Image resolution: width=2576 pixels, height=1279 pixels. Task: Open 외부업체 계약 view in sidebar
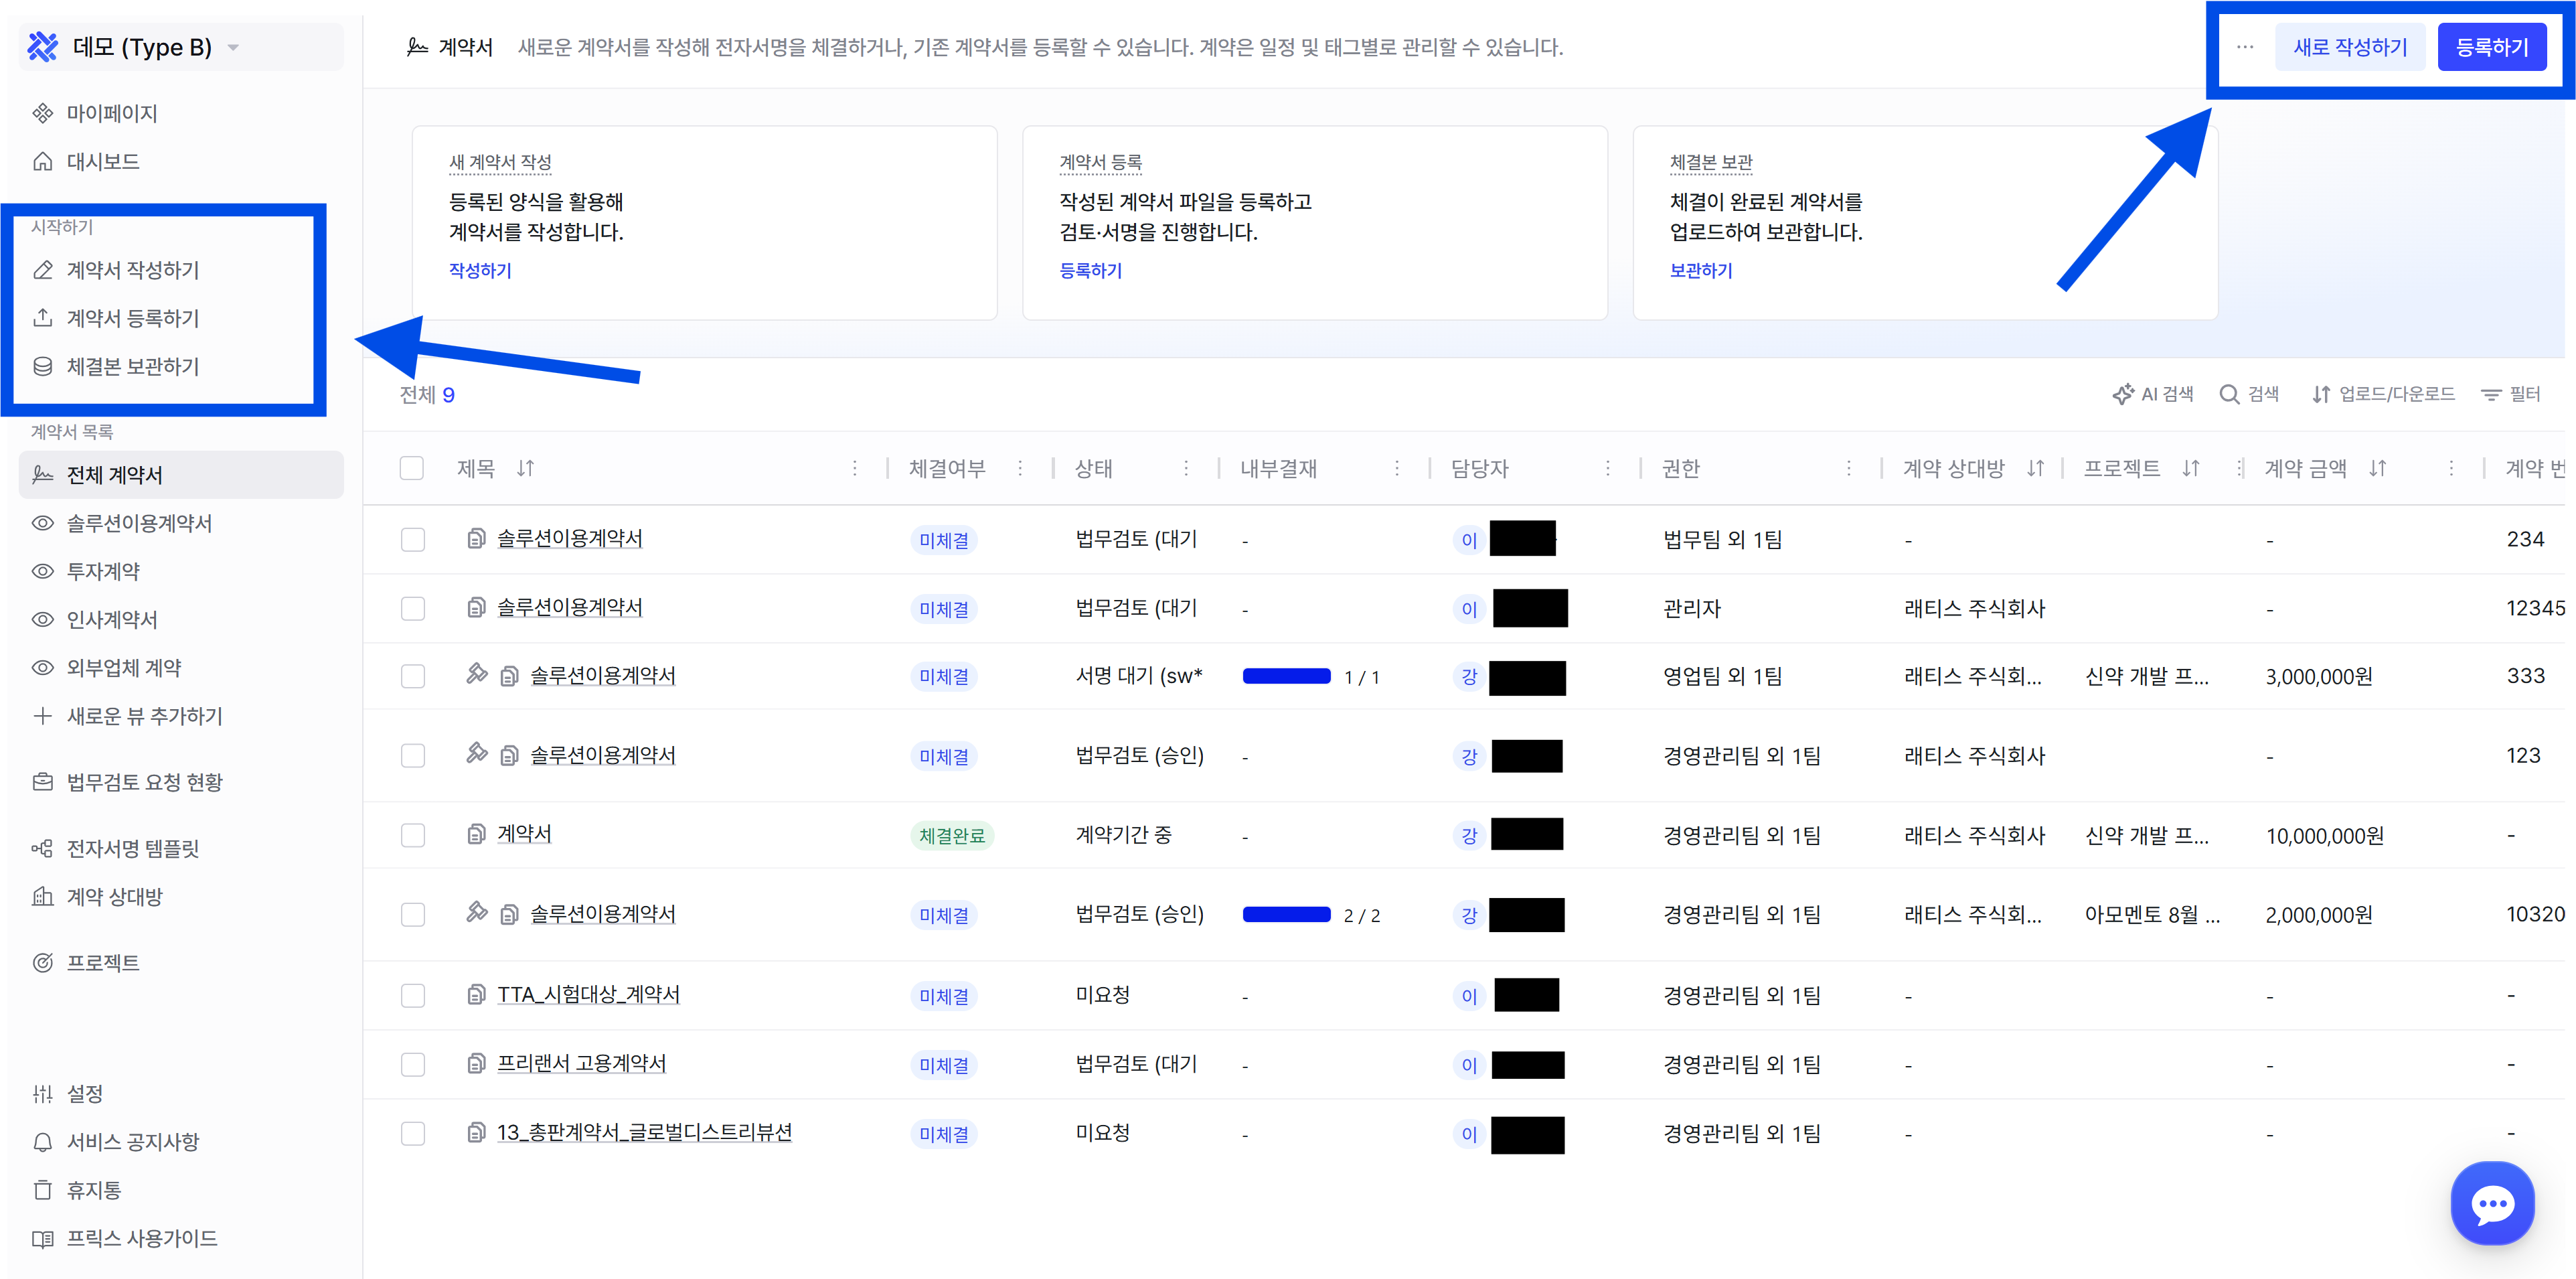coord(124,668)
